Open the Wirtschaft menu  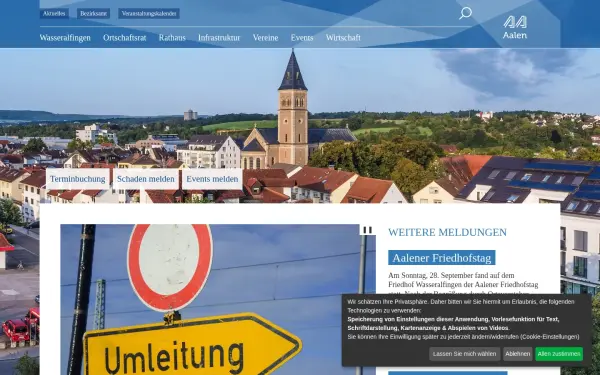pyautogui.click(x=343, y=38)
